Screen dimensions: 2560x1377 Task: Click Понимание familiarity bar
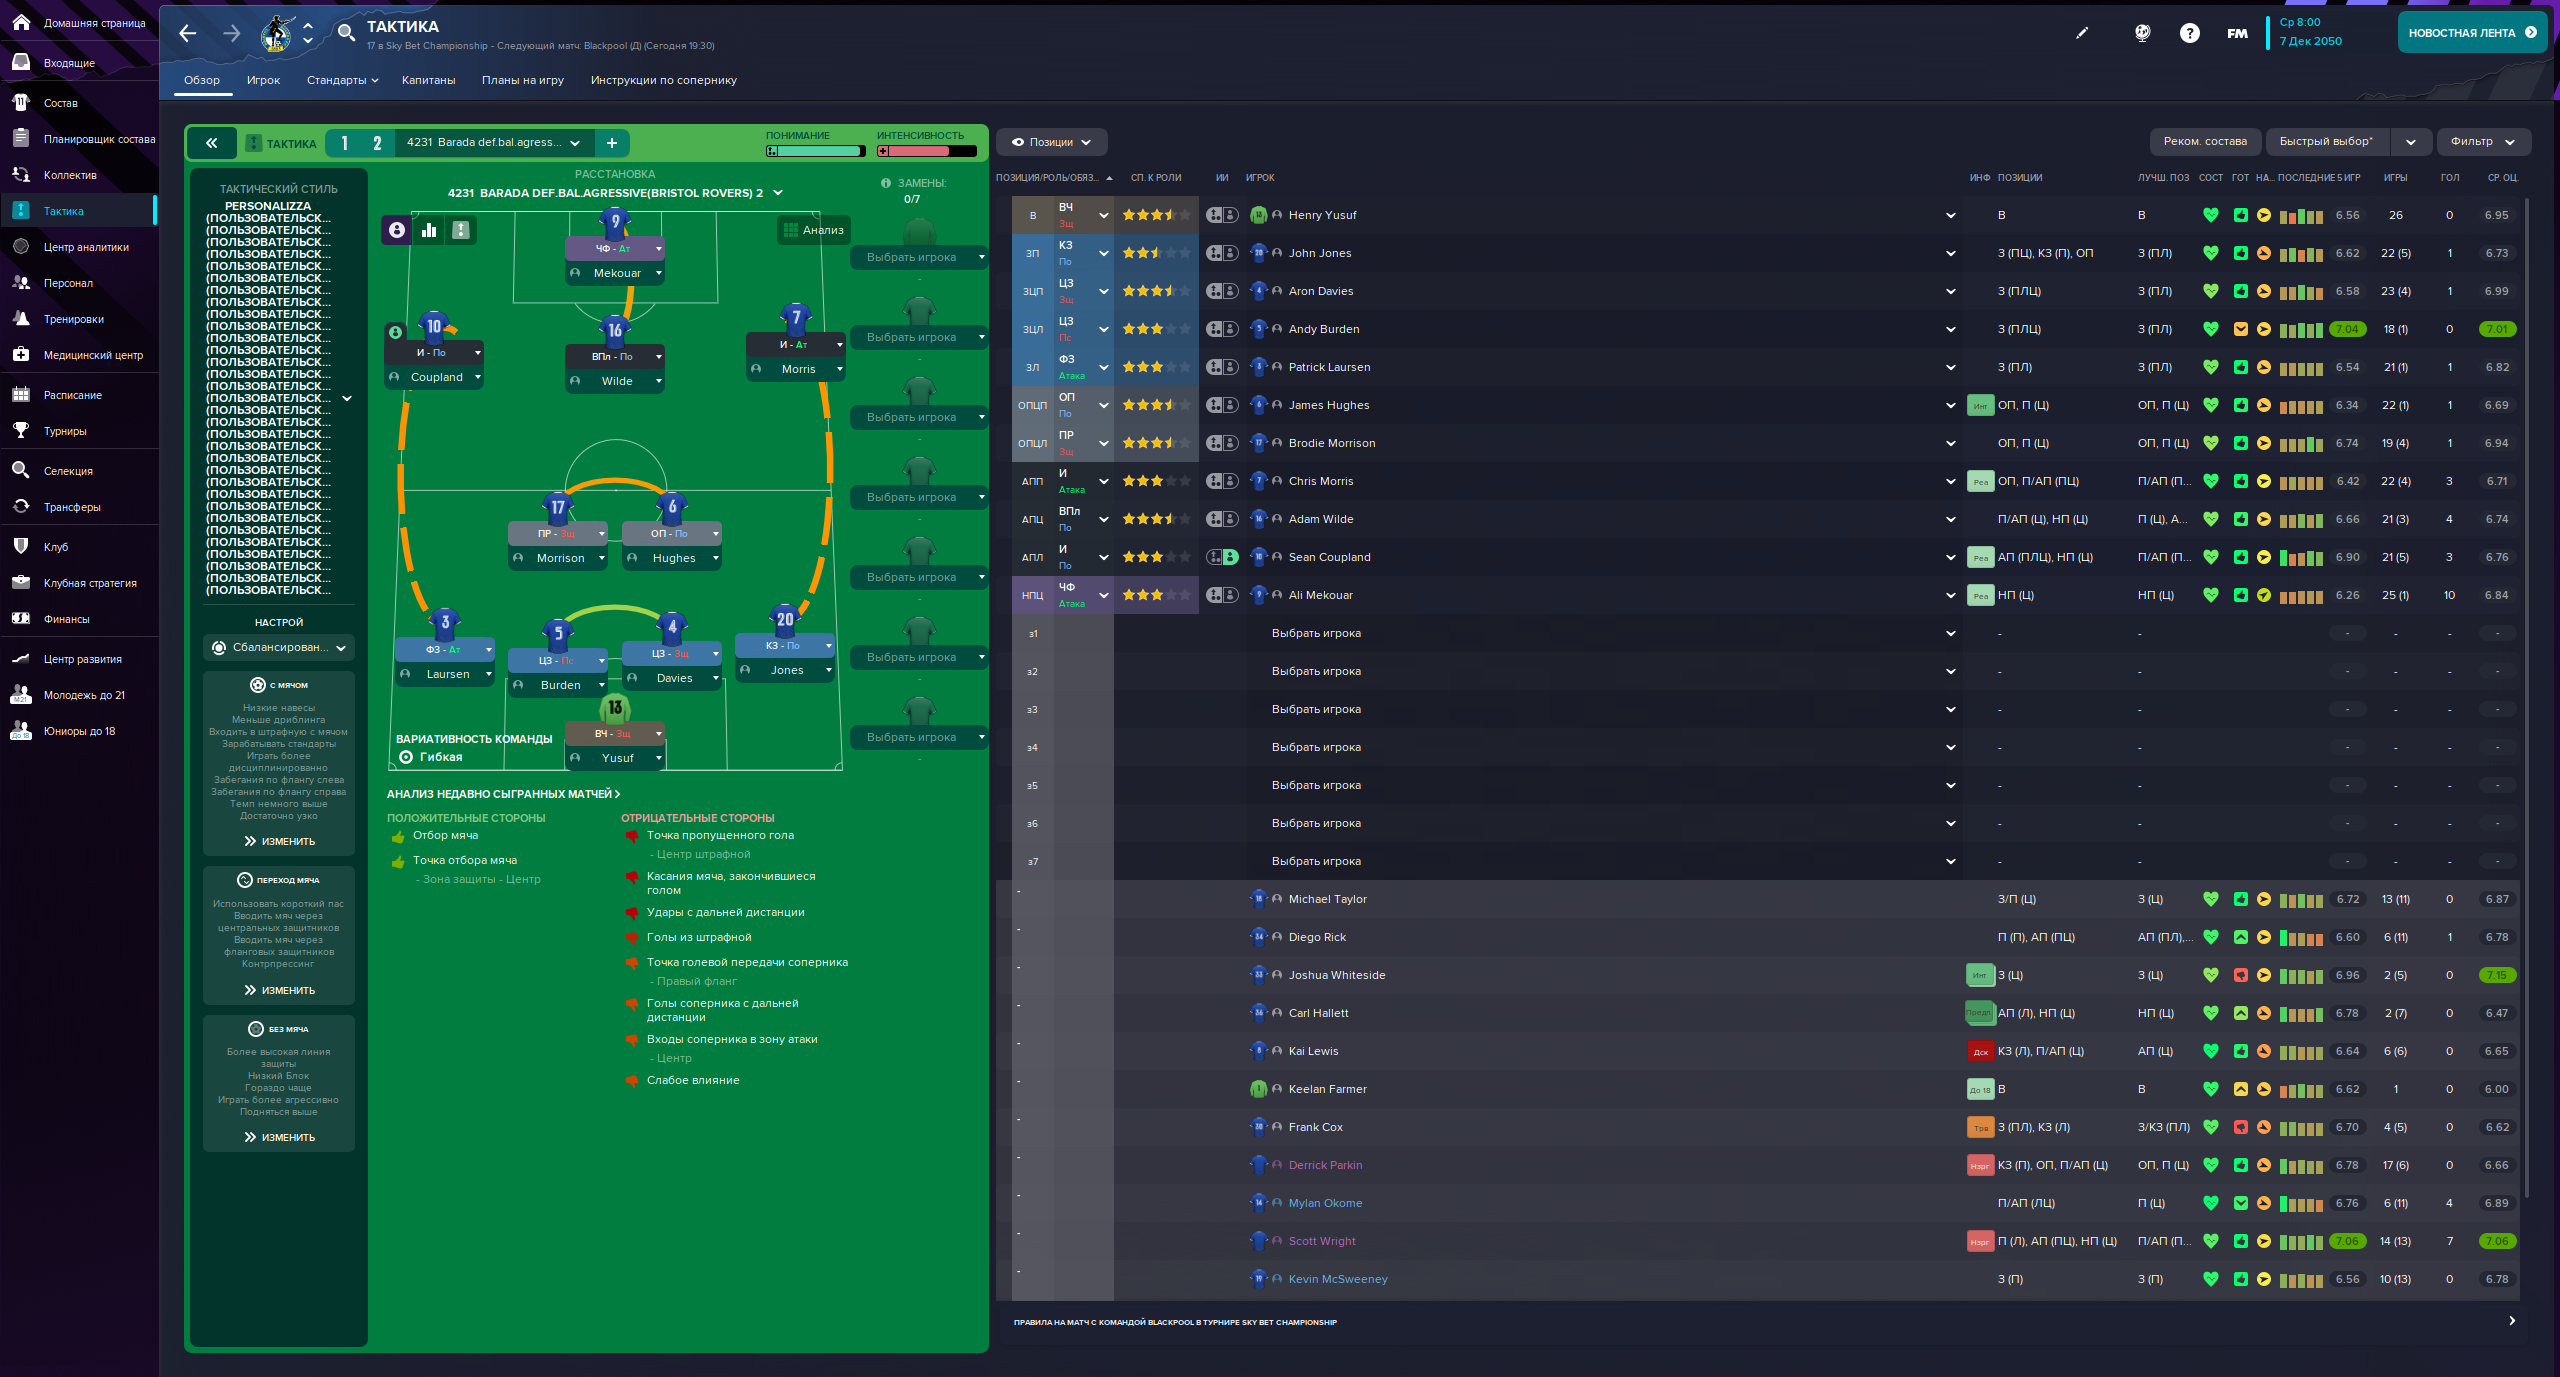pyautogui.click(x=815, y=151)
